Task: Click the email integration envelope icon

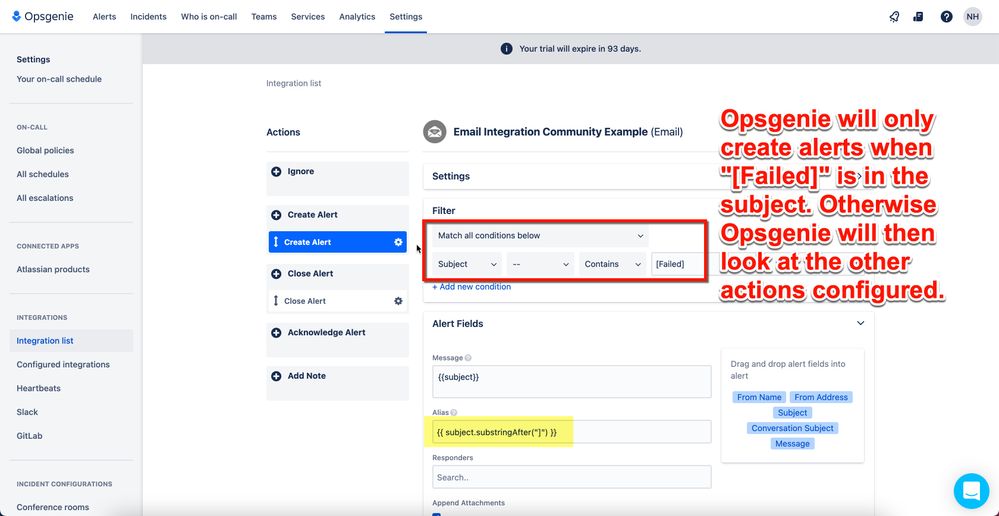Action: (435, 132)
